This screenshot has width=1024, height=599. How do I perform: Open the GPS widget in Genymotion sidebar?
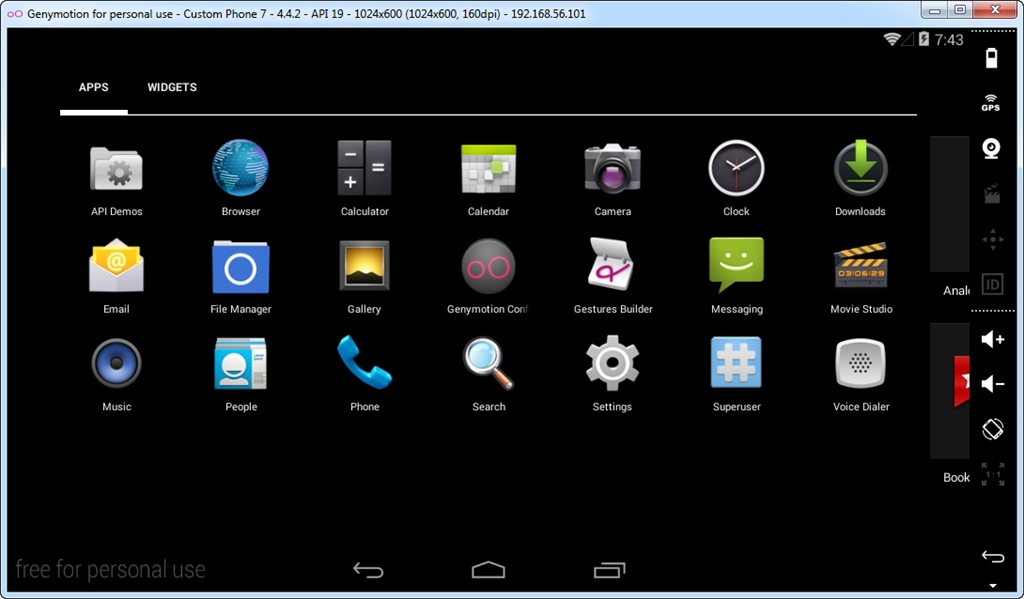991,103
